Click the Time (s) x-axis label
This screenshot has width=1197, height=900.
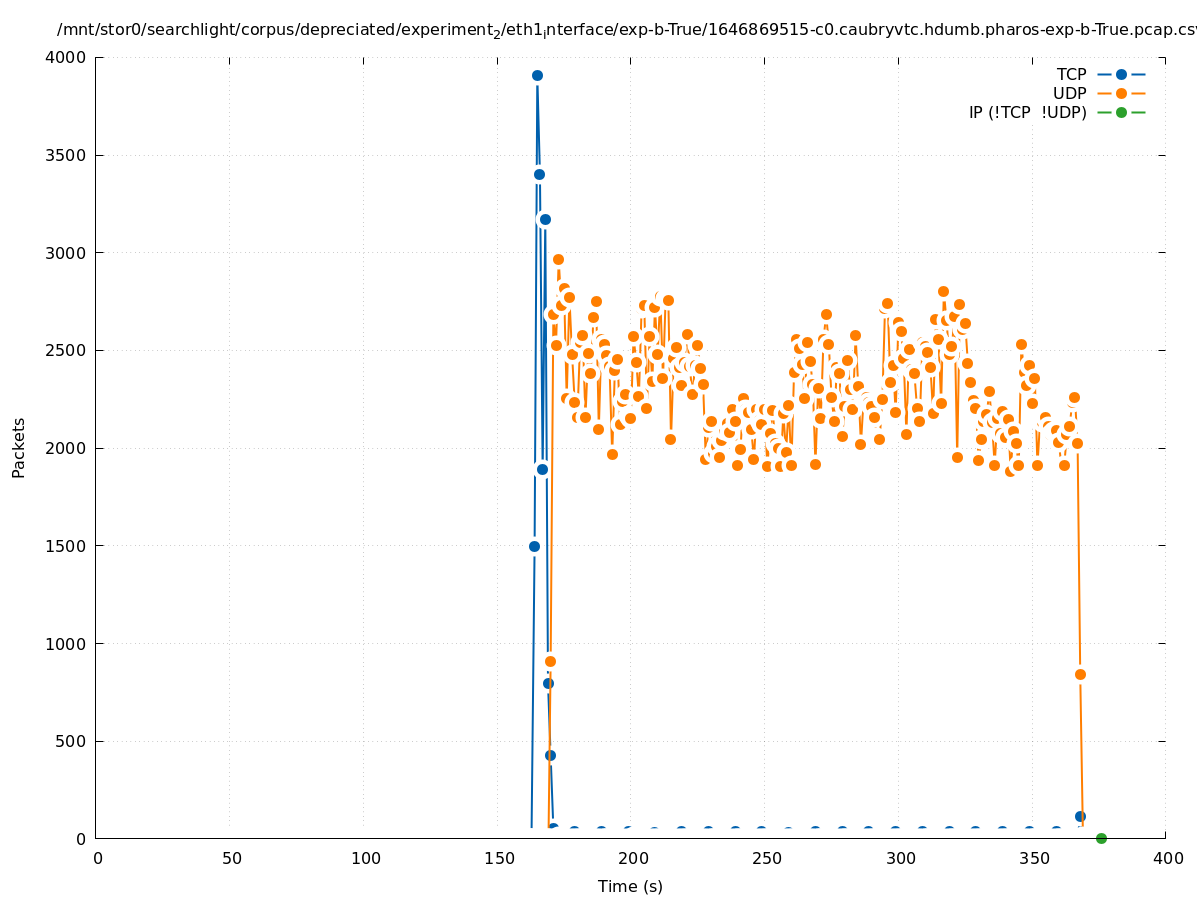pyautogui.click(x=630, y=886)
